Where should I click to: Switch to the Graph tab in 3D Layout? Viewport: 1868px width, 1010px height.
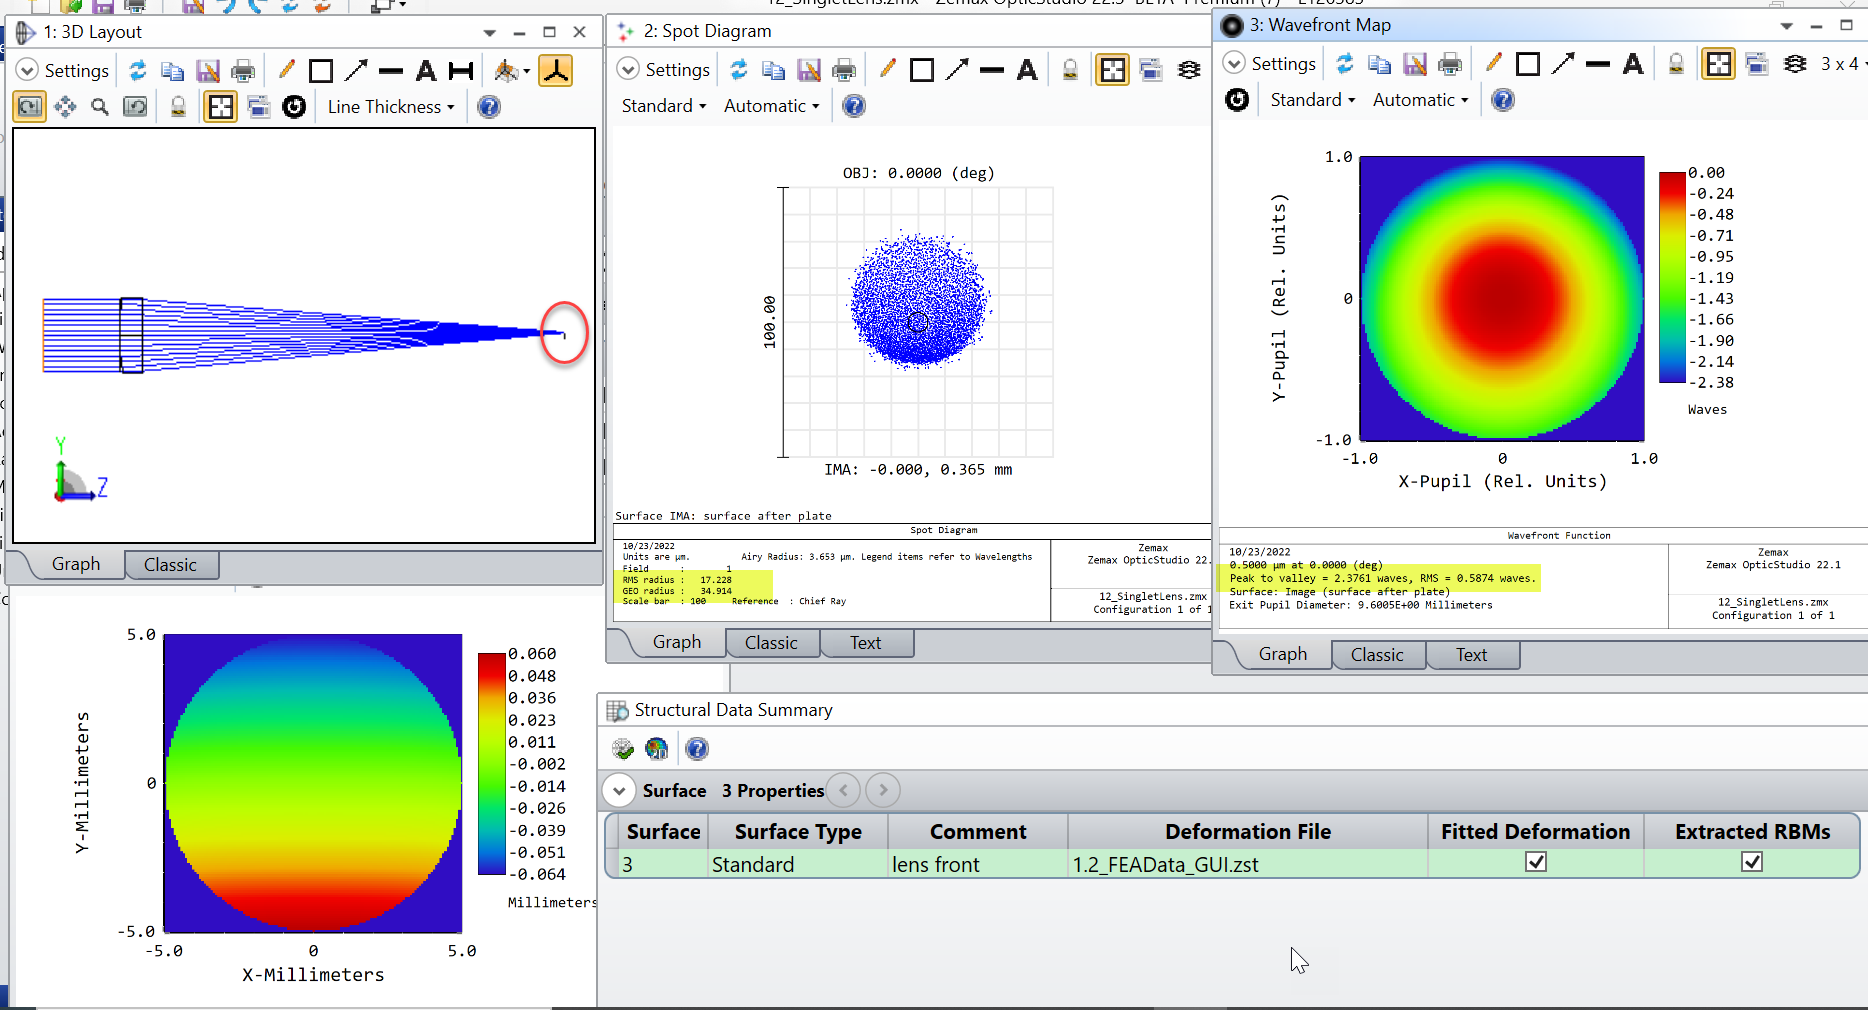pyautogui.click(x=76, y=564)
